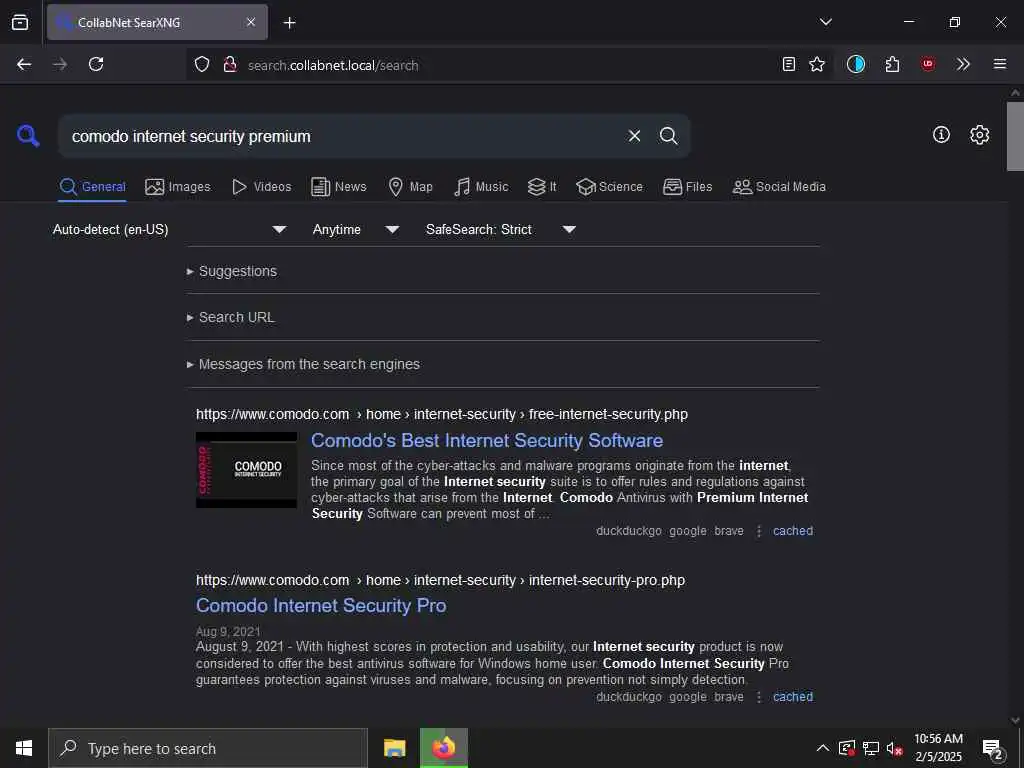Image resolution: width=1024 pixels, height=768 pixels.
Task: Open the blue half-circle extension icon
Action: click(856, 64)
